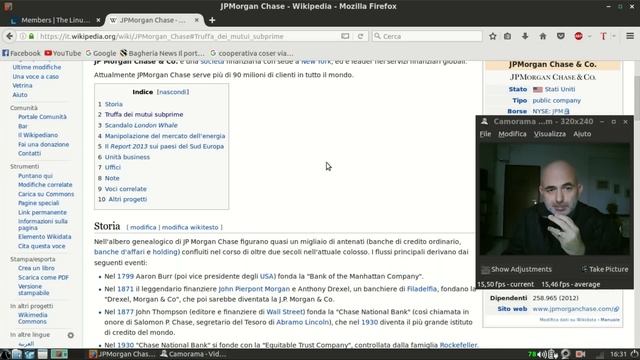640x360 pixels.
Task: Open the Firefox hamburger menu
Action: coord(630,36)
